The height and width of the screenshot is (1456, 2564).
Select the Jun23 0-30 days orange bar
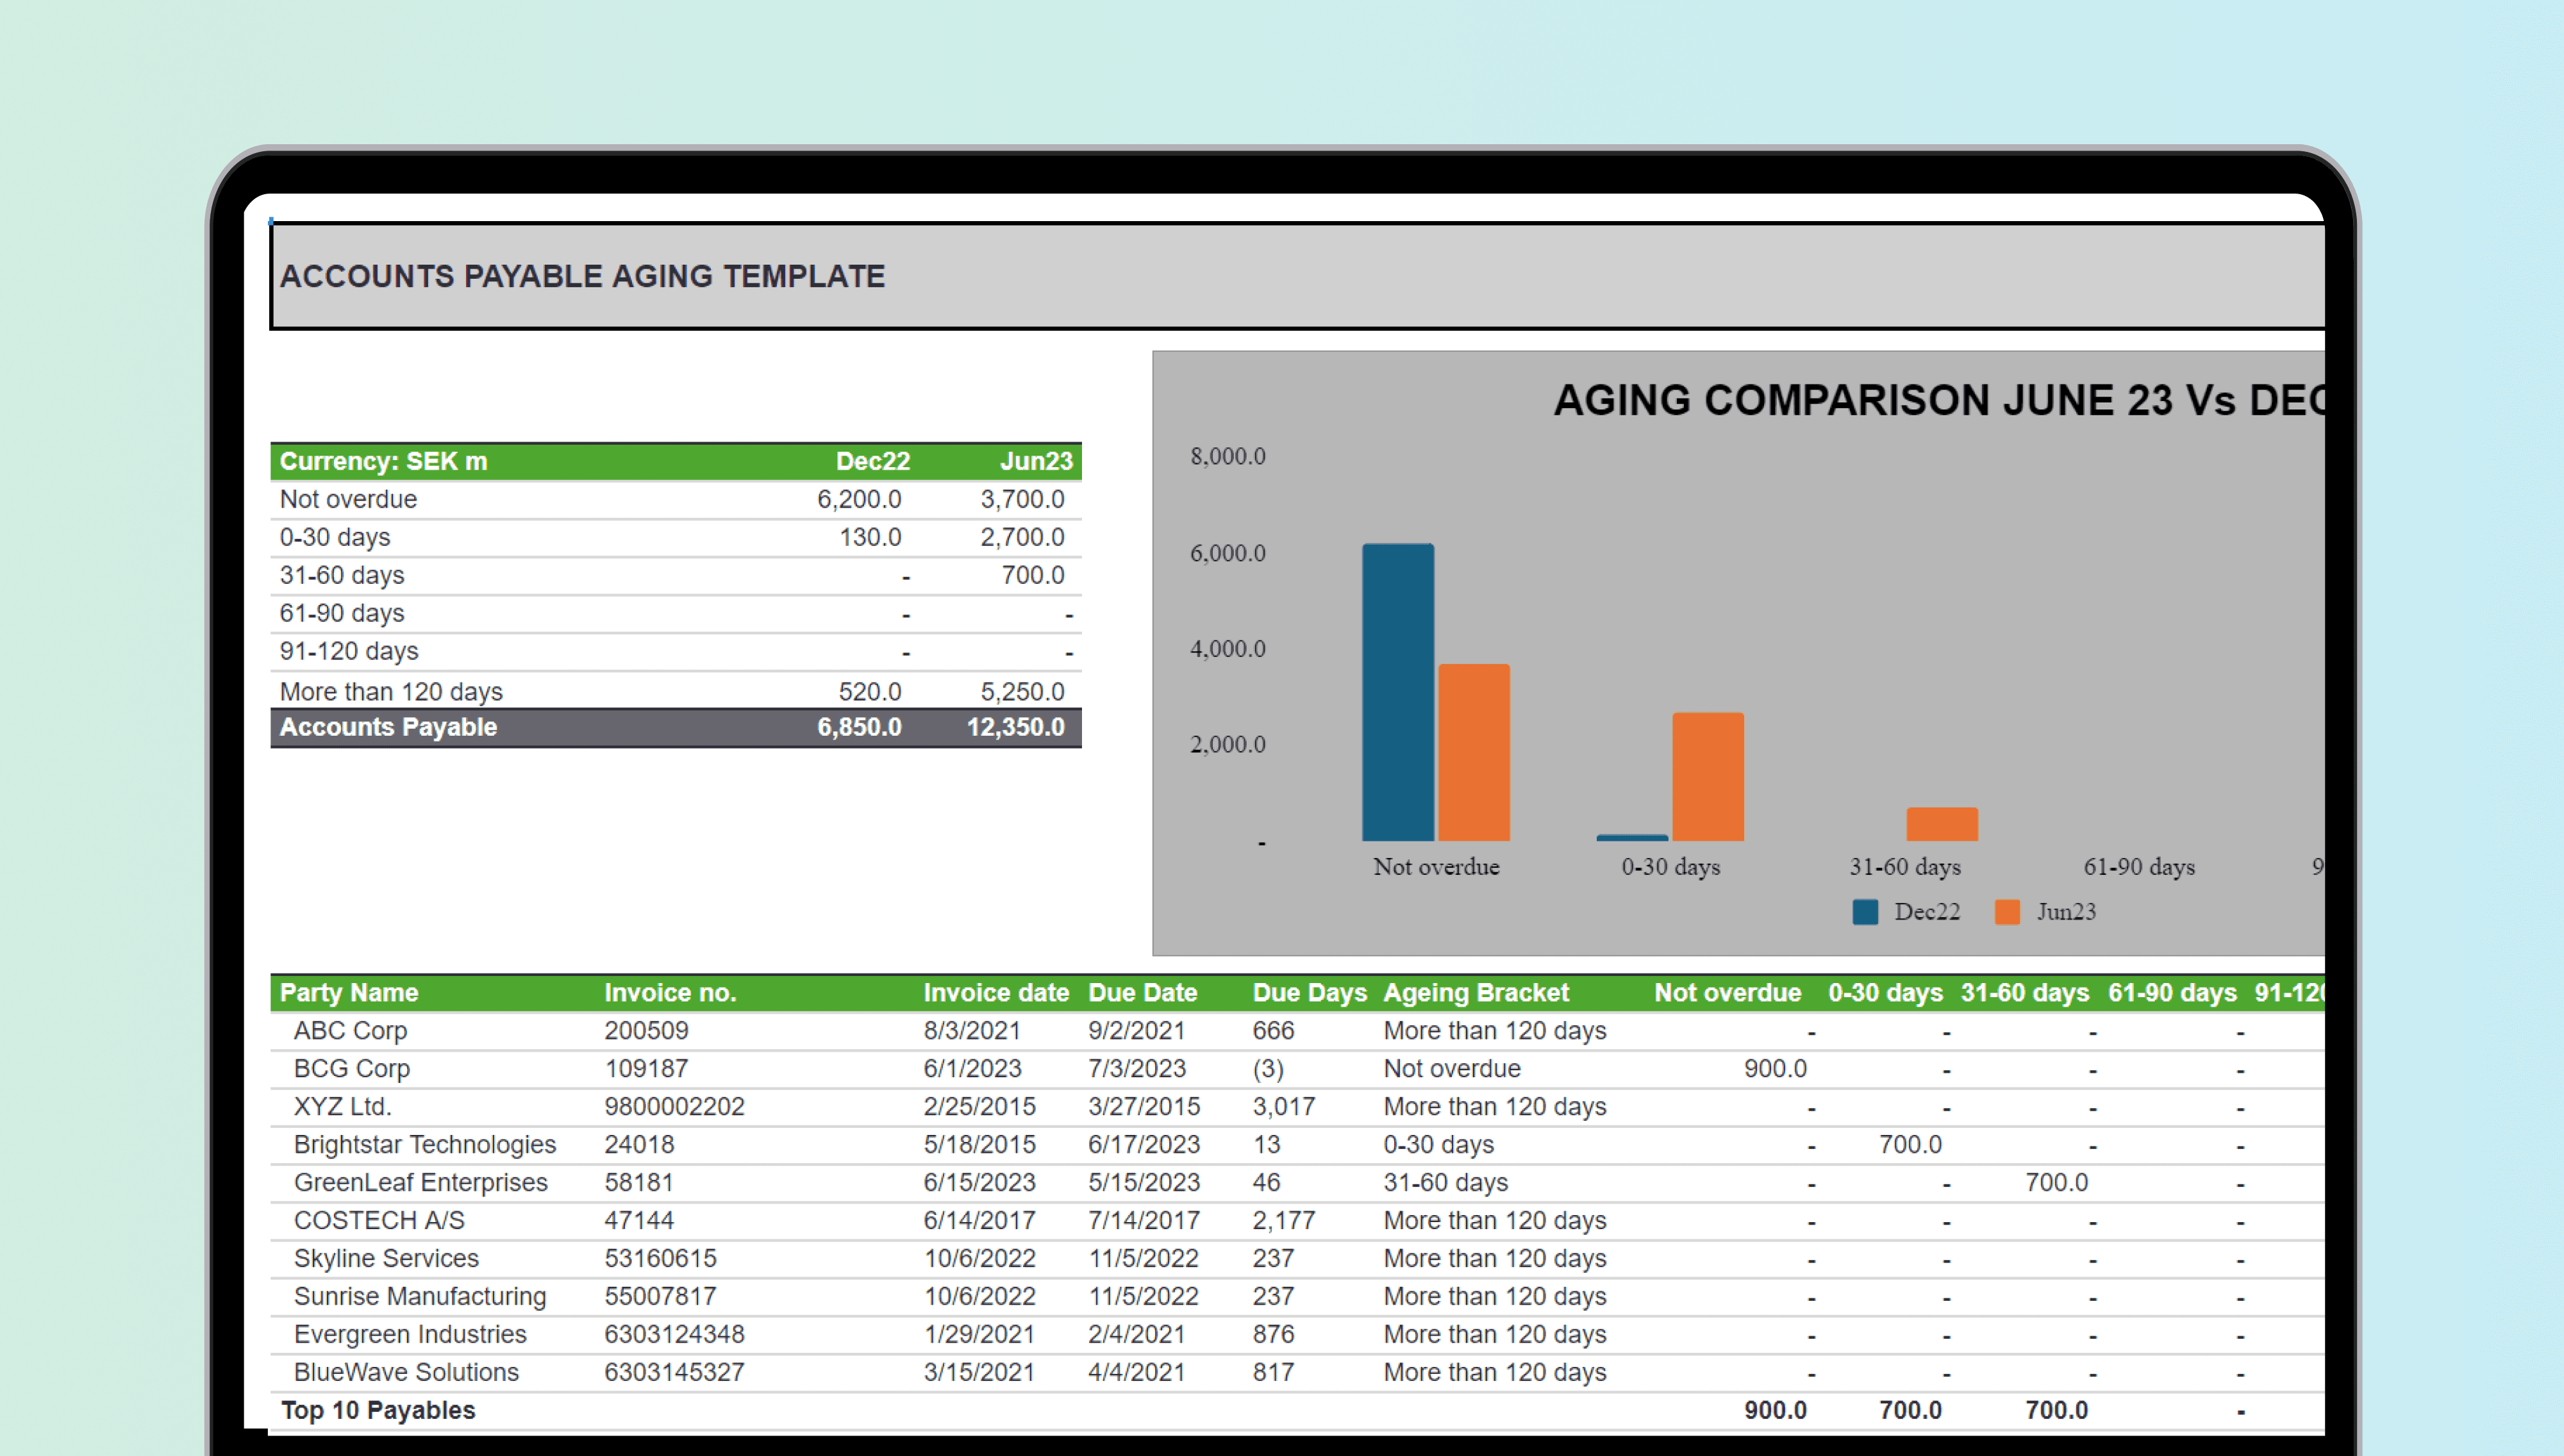point(1708,777)
